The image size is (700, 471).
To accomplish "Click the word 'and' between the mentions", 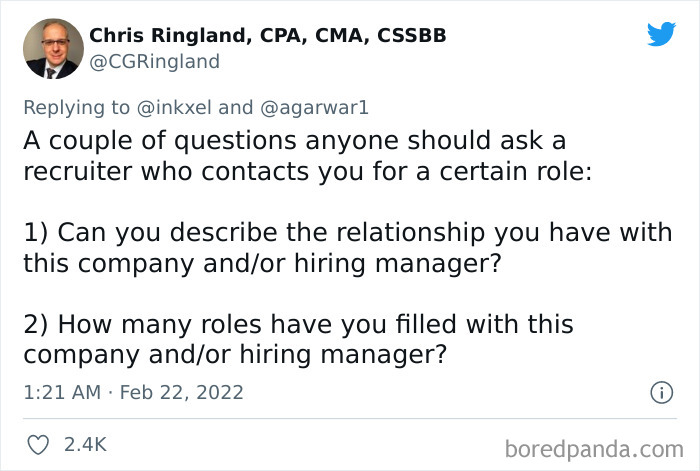I will [237, 107].
